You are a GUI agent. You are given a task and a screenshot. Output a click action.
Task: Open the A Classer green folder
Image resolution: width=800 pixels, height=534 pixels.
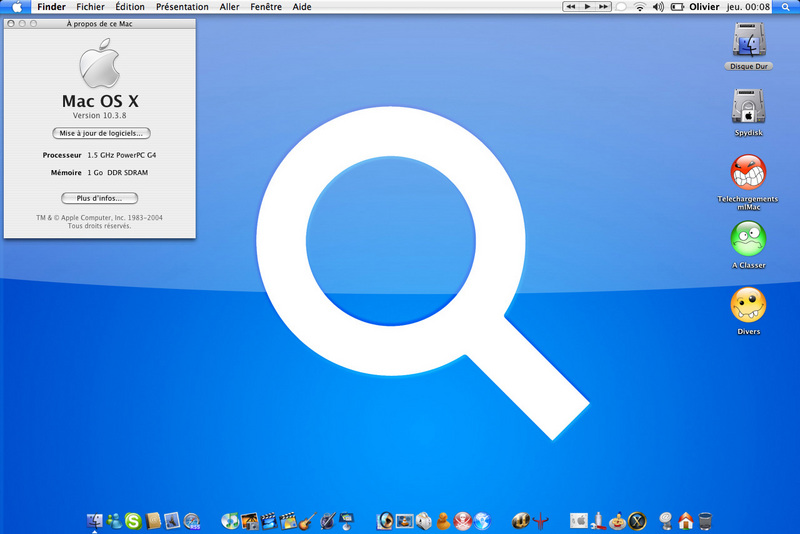pyautogui.click(x=749, y=239)
